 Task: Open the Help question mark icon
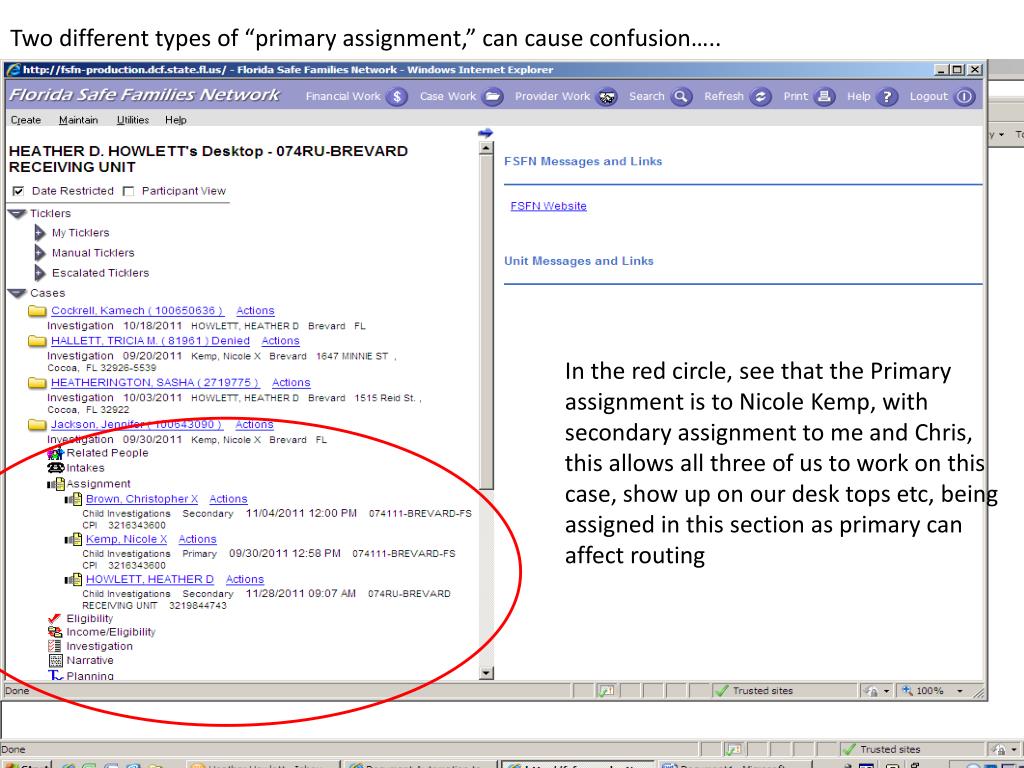point(886,97)
